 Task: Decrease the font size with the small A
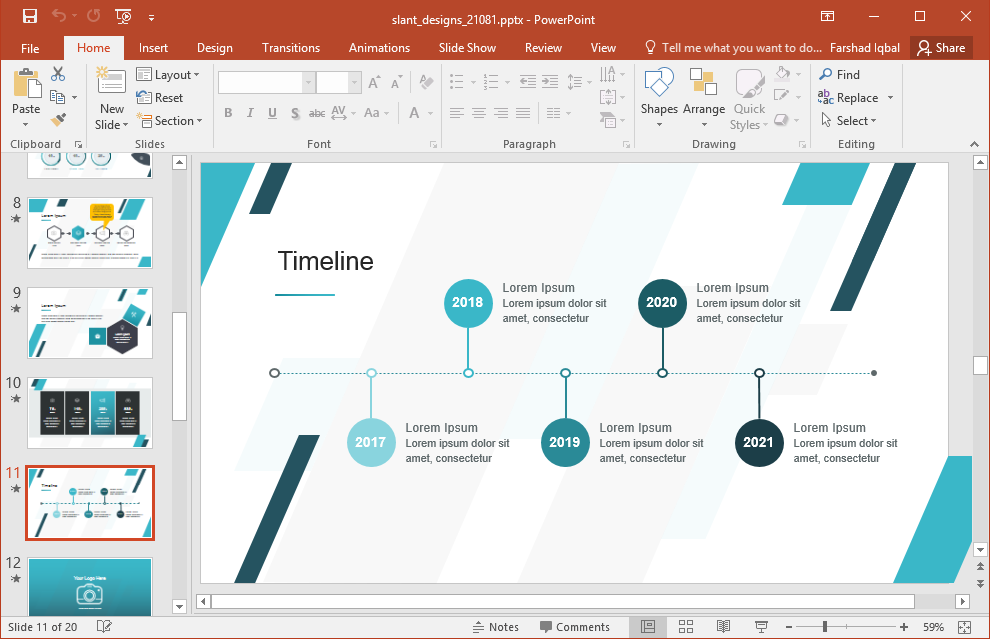click(x=396, y=82)
